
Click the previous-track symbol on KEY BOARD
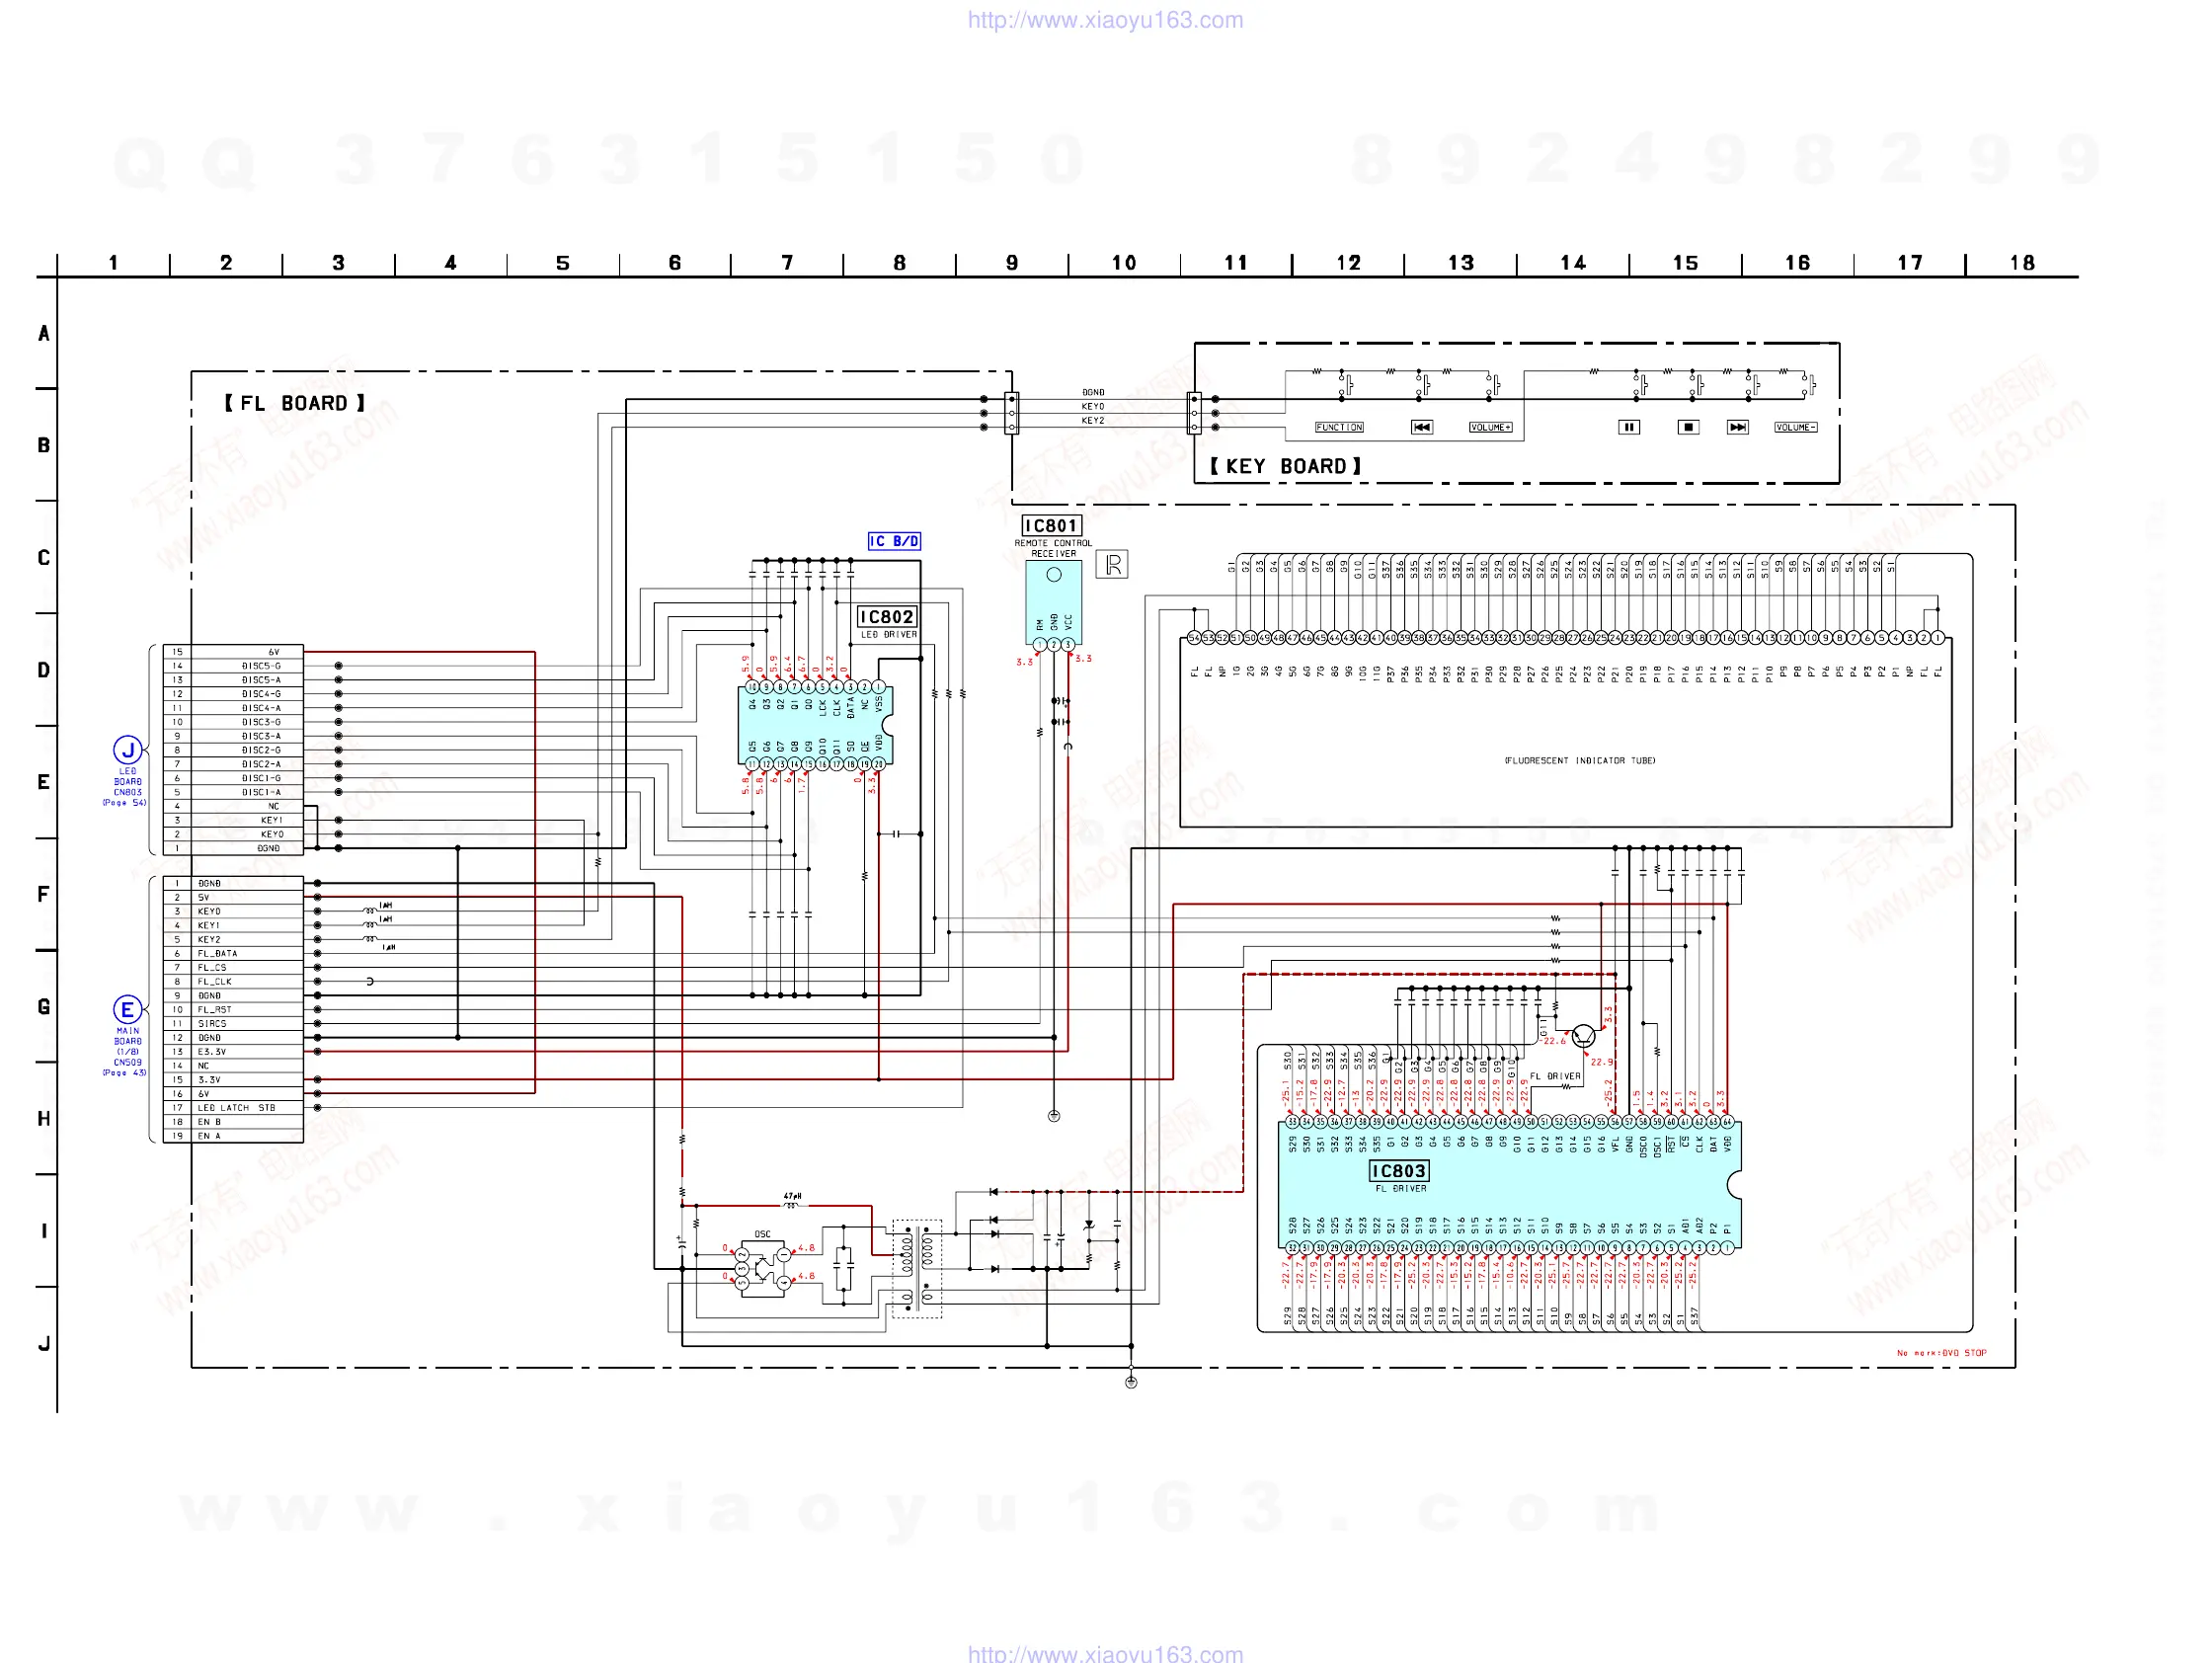pos(1421,427)
